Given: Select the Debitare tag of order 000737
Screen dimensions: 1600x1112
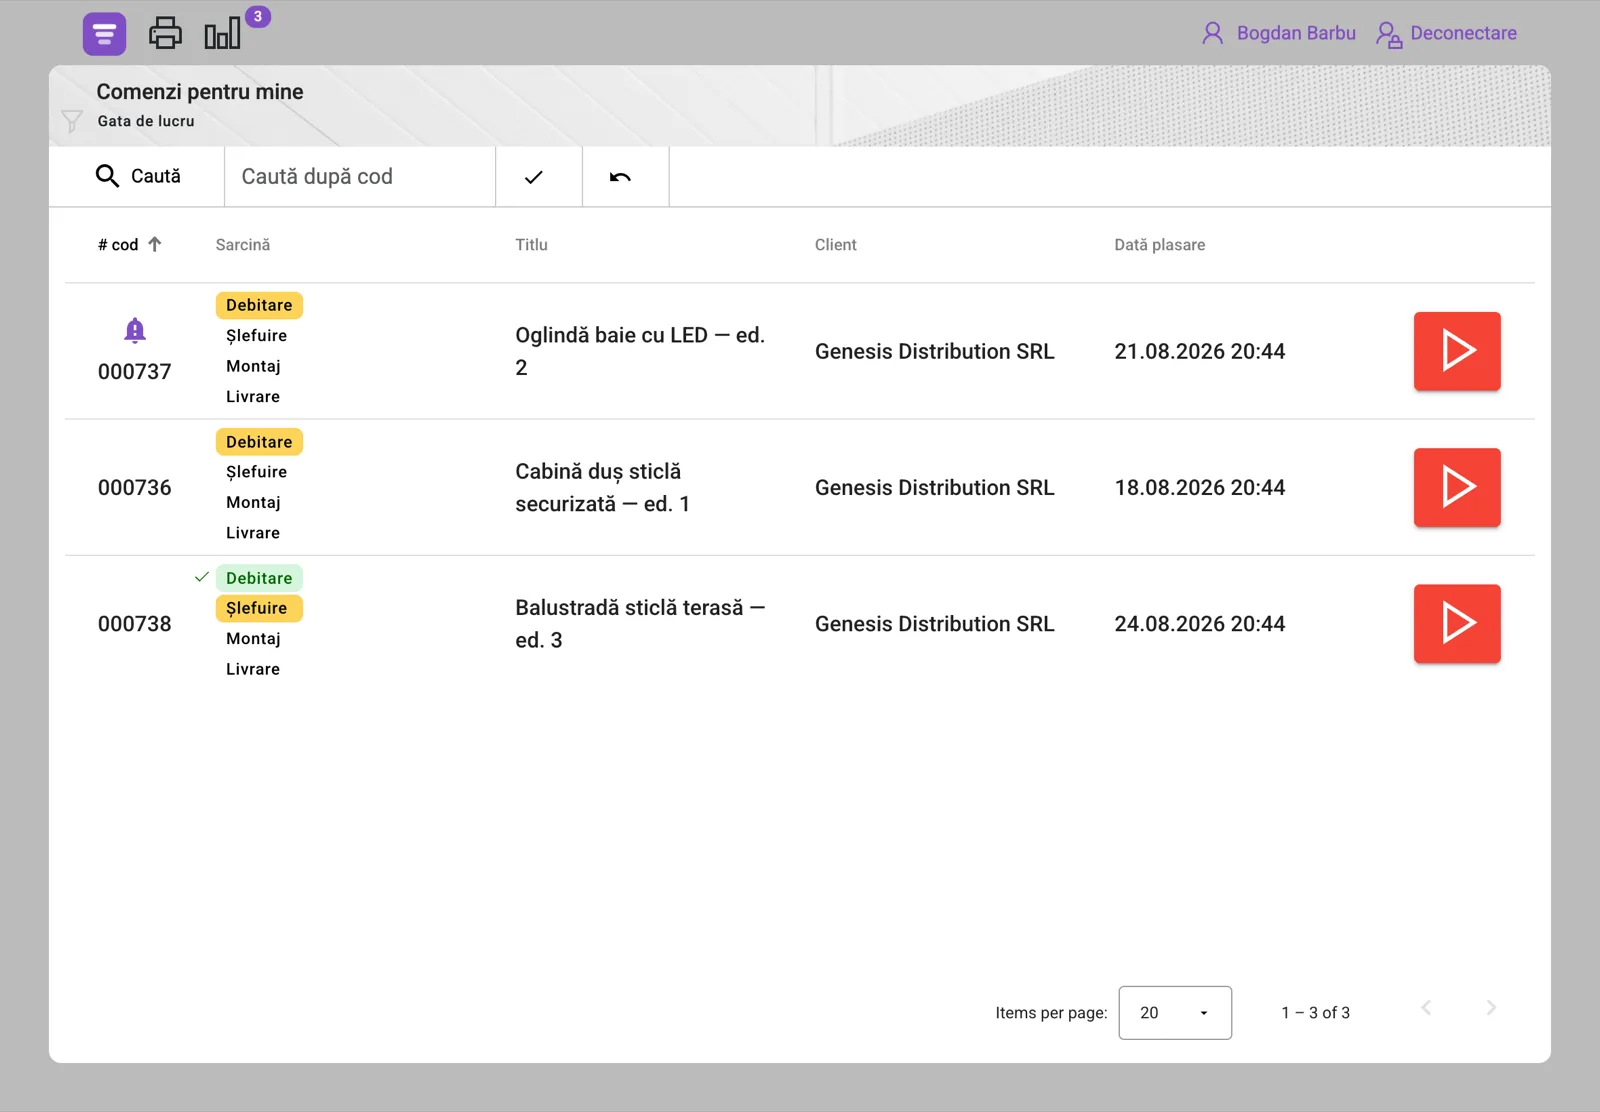Looking at the screenshot, I should [x=259, y=305].
